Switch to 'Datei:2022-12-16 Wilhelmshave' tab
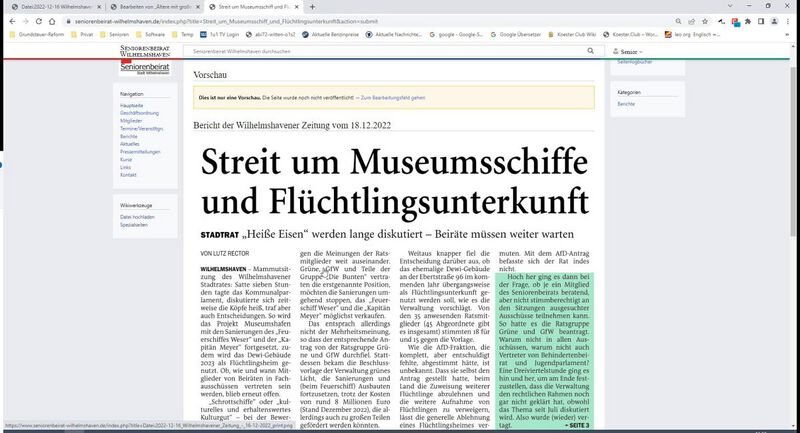This screenshot has height=433, width=800. click(x=56, y=7)
